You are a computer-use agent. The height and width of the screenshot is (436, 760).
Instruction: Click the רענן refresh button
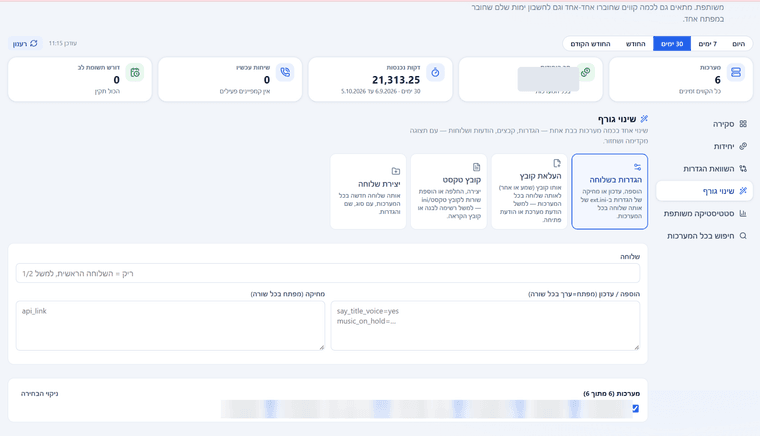[25, 44]
